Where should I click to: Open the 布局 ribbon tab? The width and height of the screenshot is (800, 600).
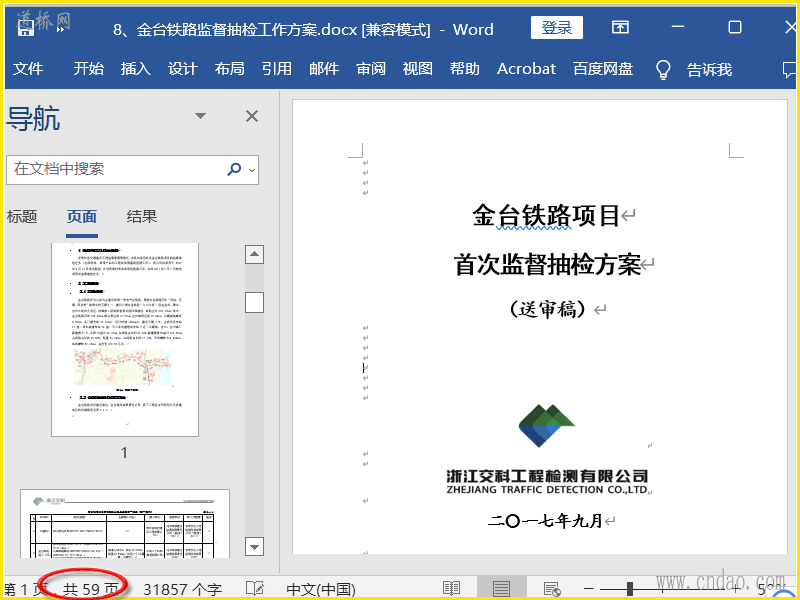[x=230, y=69]
